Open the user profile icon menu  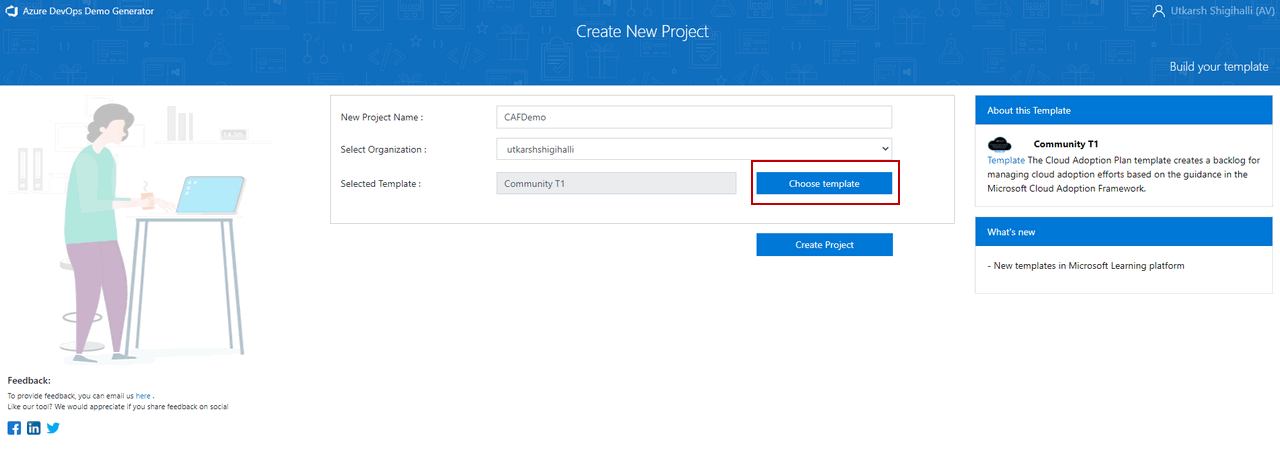(1159, 12)
